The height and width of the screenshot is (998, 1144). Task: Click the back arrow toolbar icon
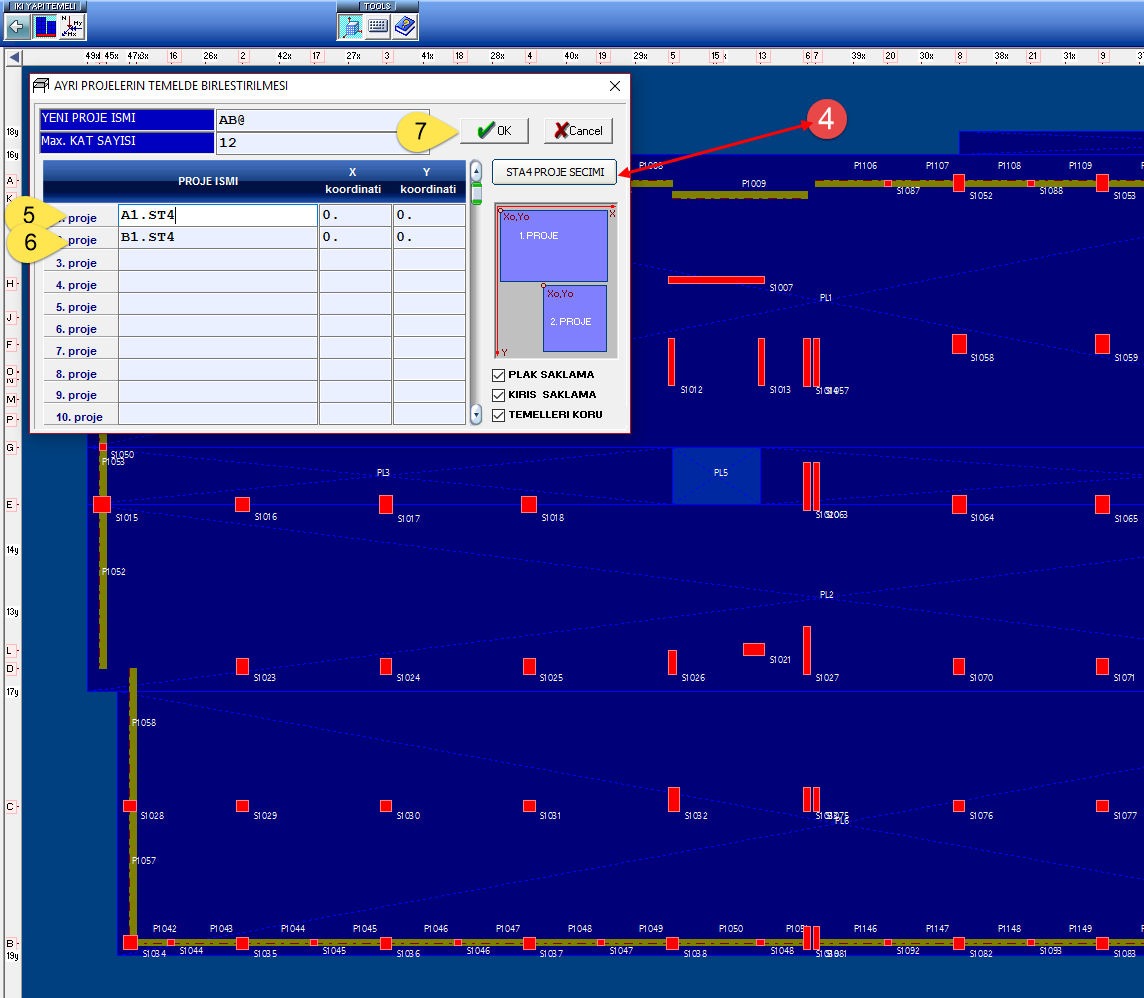(17, 26)
